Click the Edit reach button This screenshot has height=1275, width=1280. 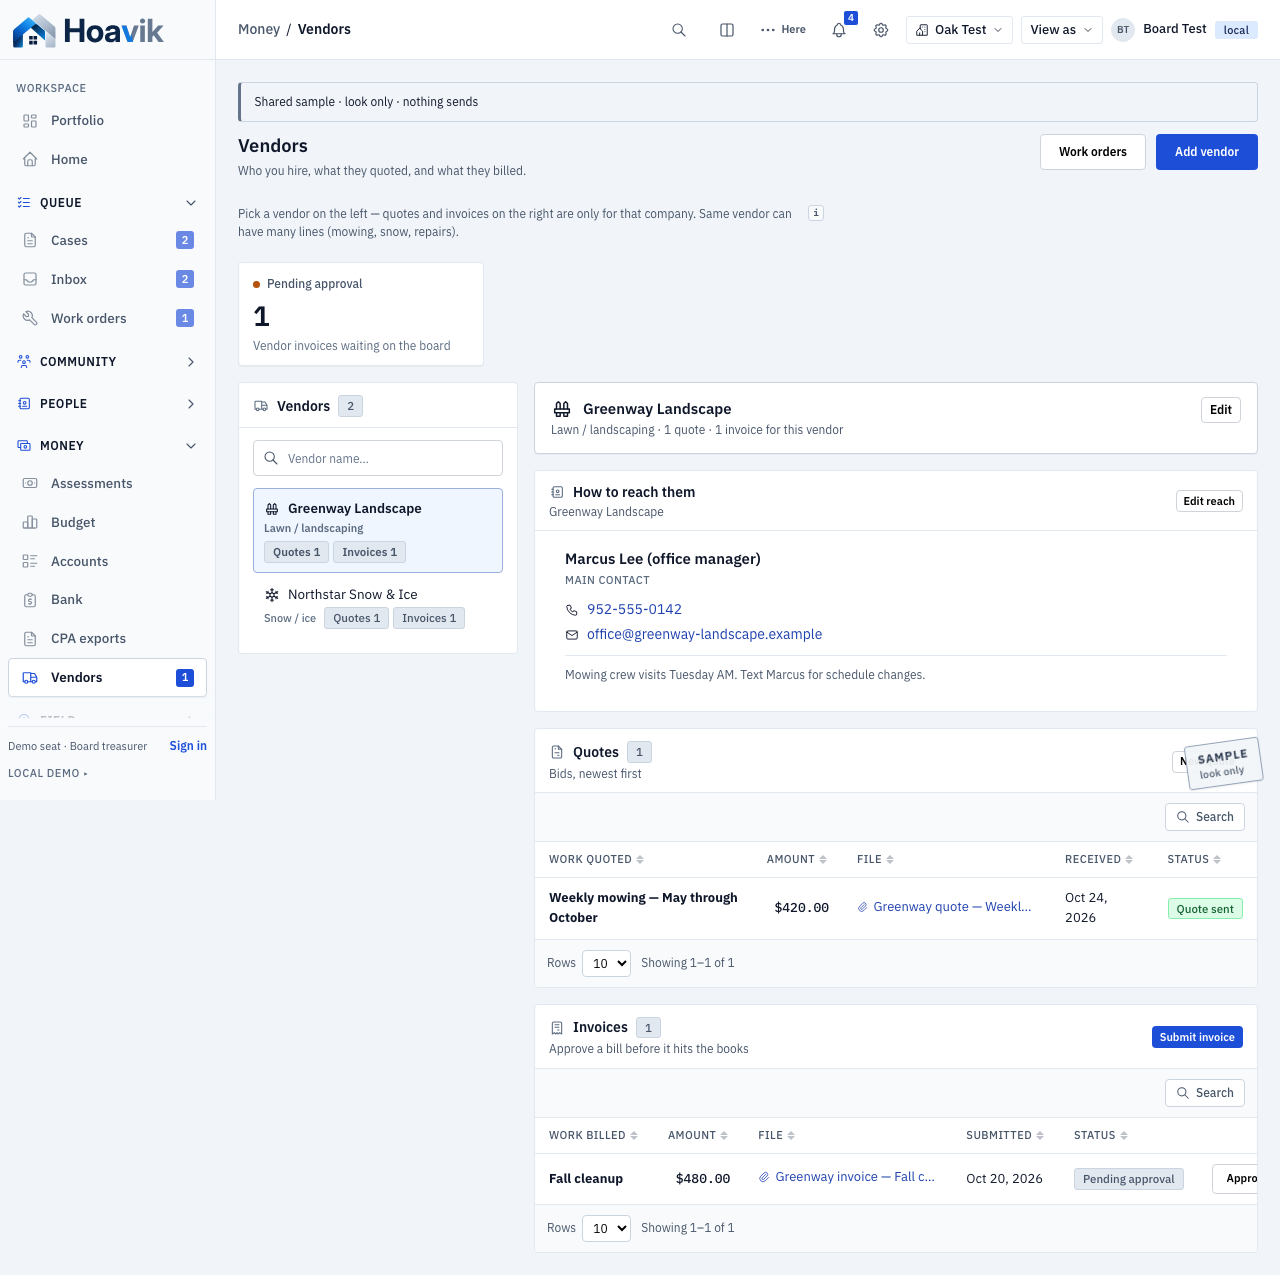click(1209, 501)
